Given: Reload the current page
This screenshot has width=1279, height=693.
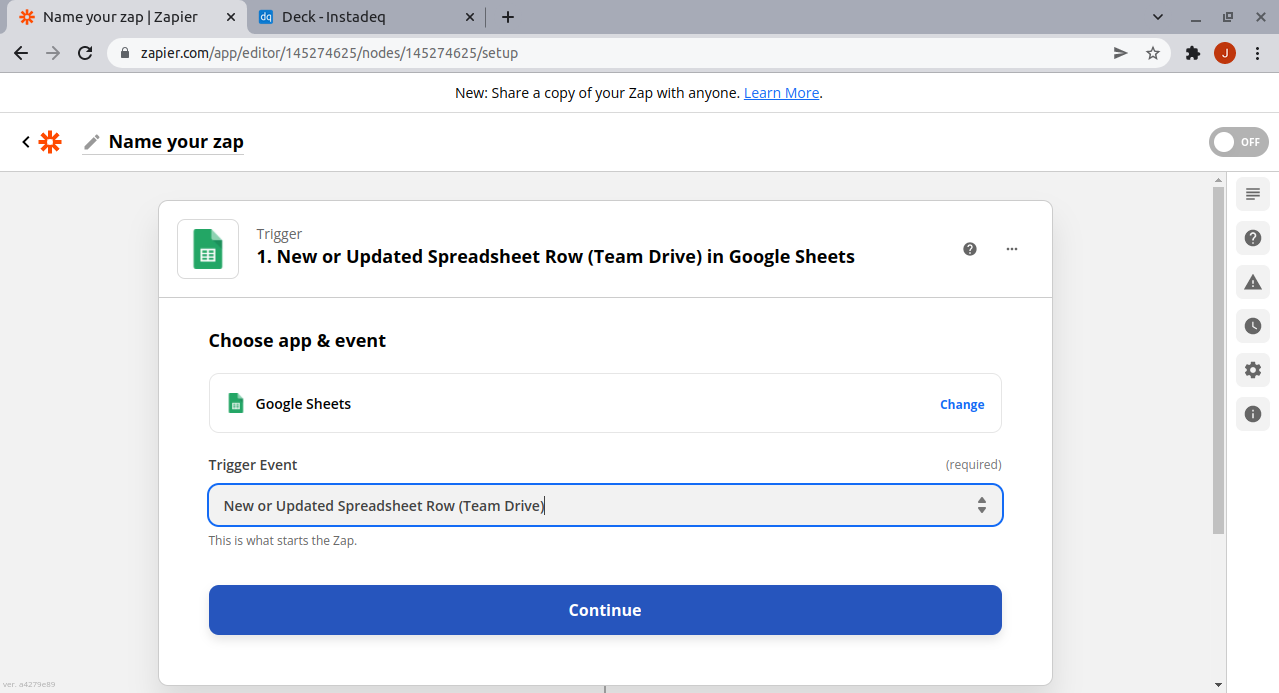Looking at the screenshot, I should point(86,53).
